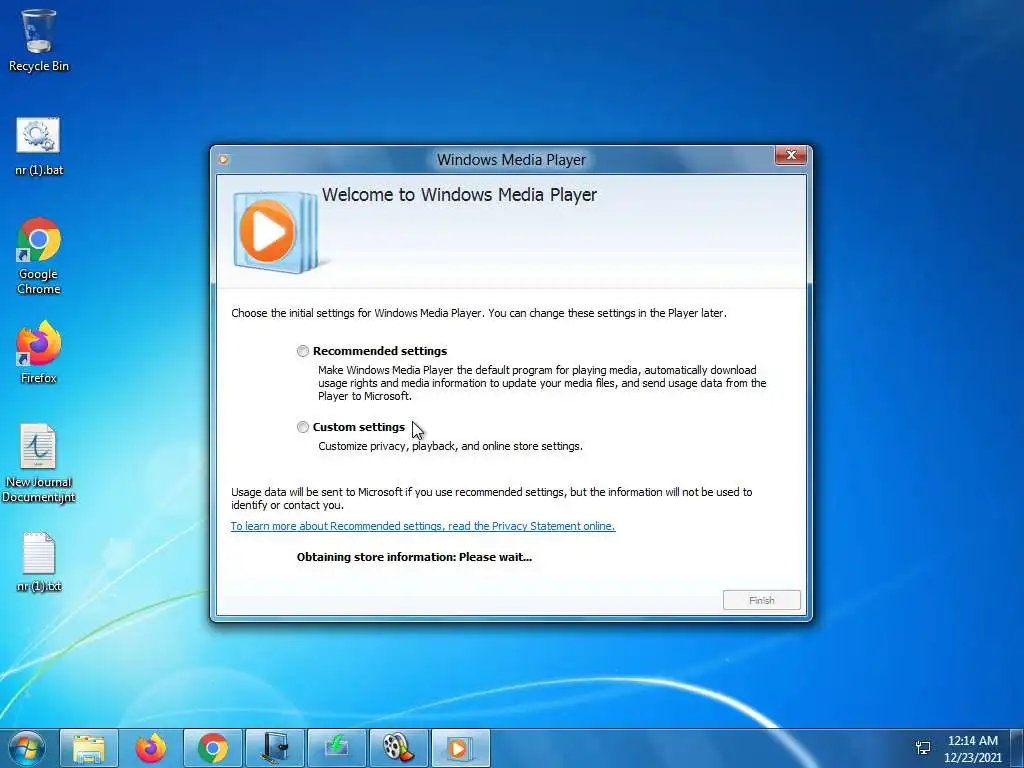Click the green arrow taskbar program icon
This screenshot has height=768, width=1024.
coord(337,748)
